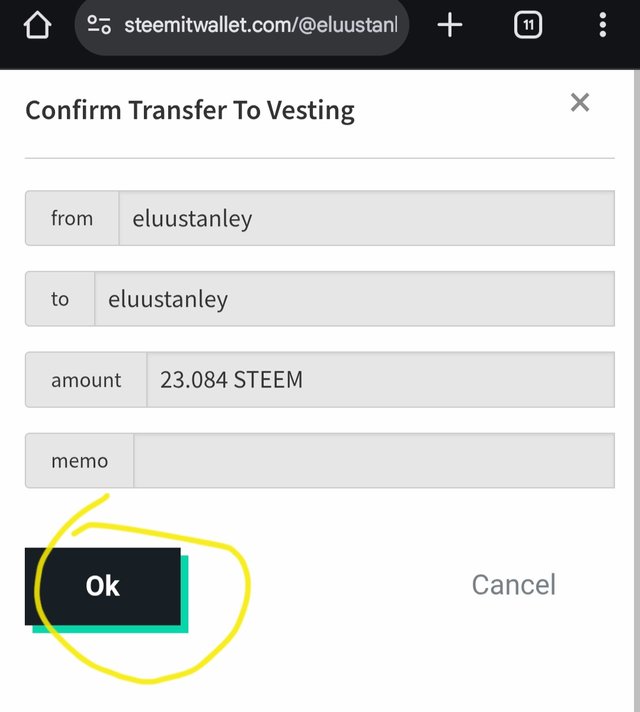The height and width of the screenshot is (712, 640).
Task: Click the "memo" field label
Action: [x=79, y=460]
